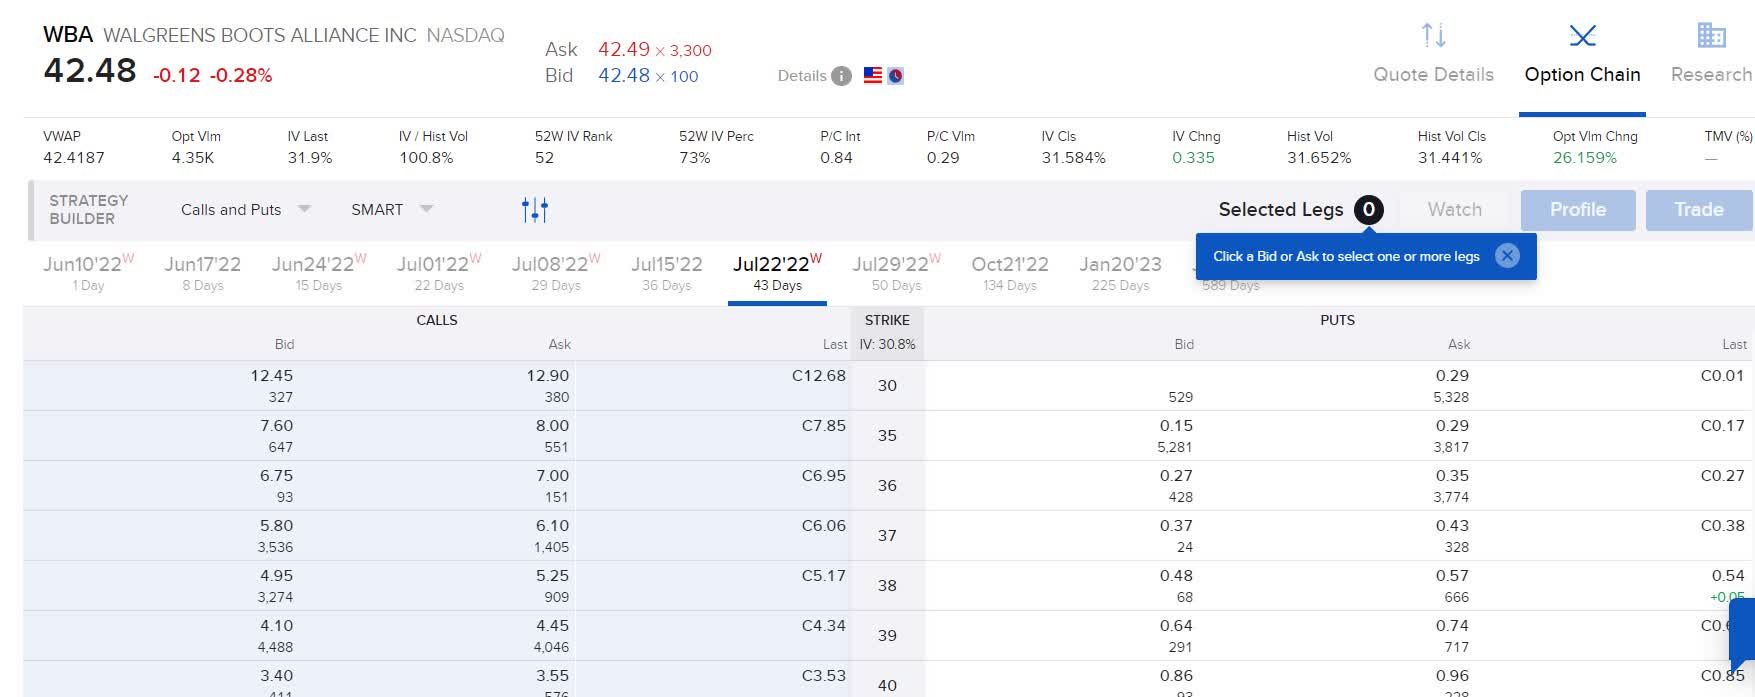Select put bid 0.27 at strike 36

pyautogui.click(x=1176, y=476)
